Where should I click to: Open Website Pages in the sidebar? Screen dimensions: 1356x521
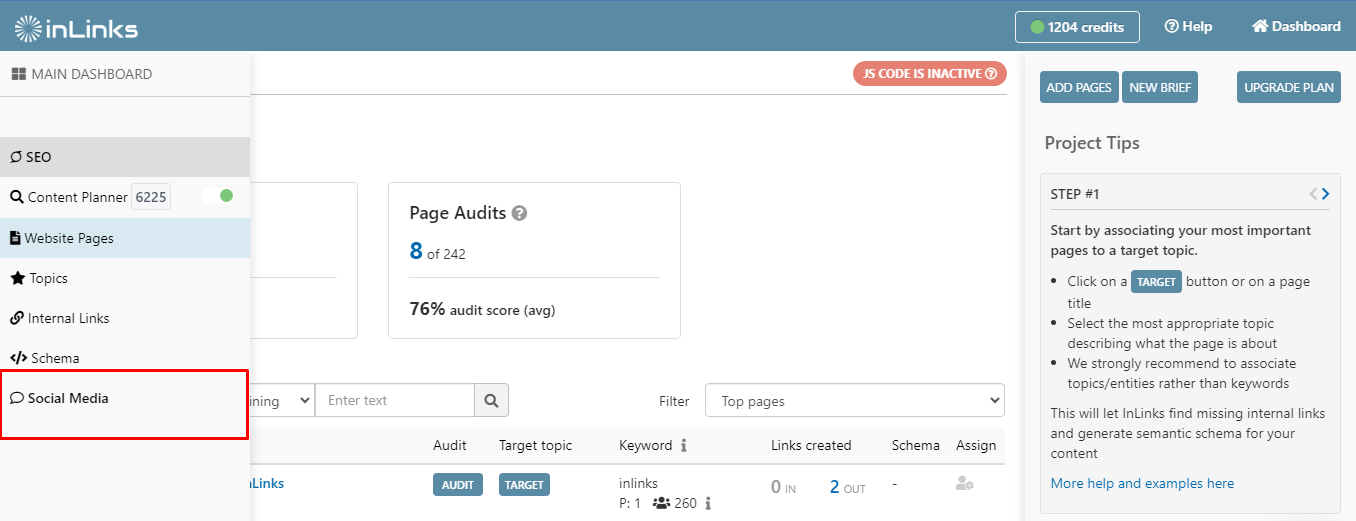coord(125,238)
